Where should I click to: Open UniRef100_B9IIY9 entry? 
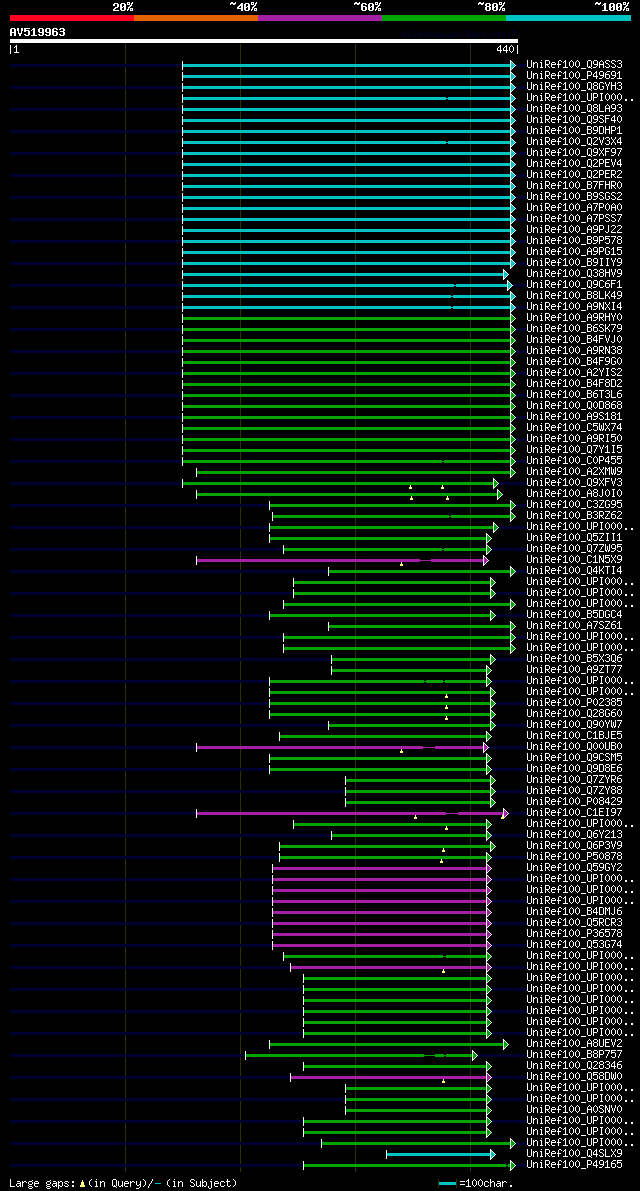pyautogui.click(x=574, y=263)
